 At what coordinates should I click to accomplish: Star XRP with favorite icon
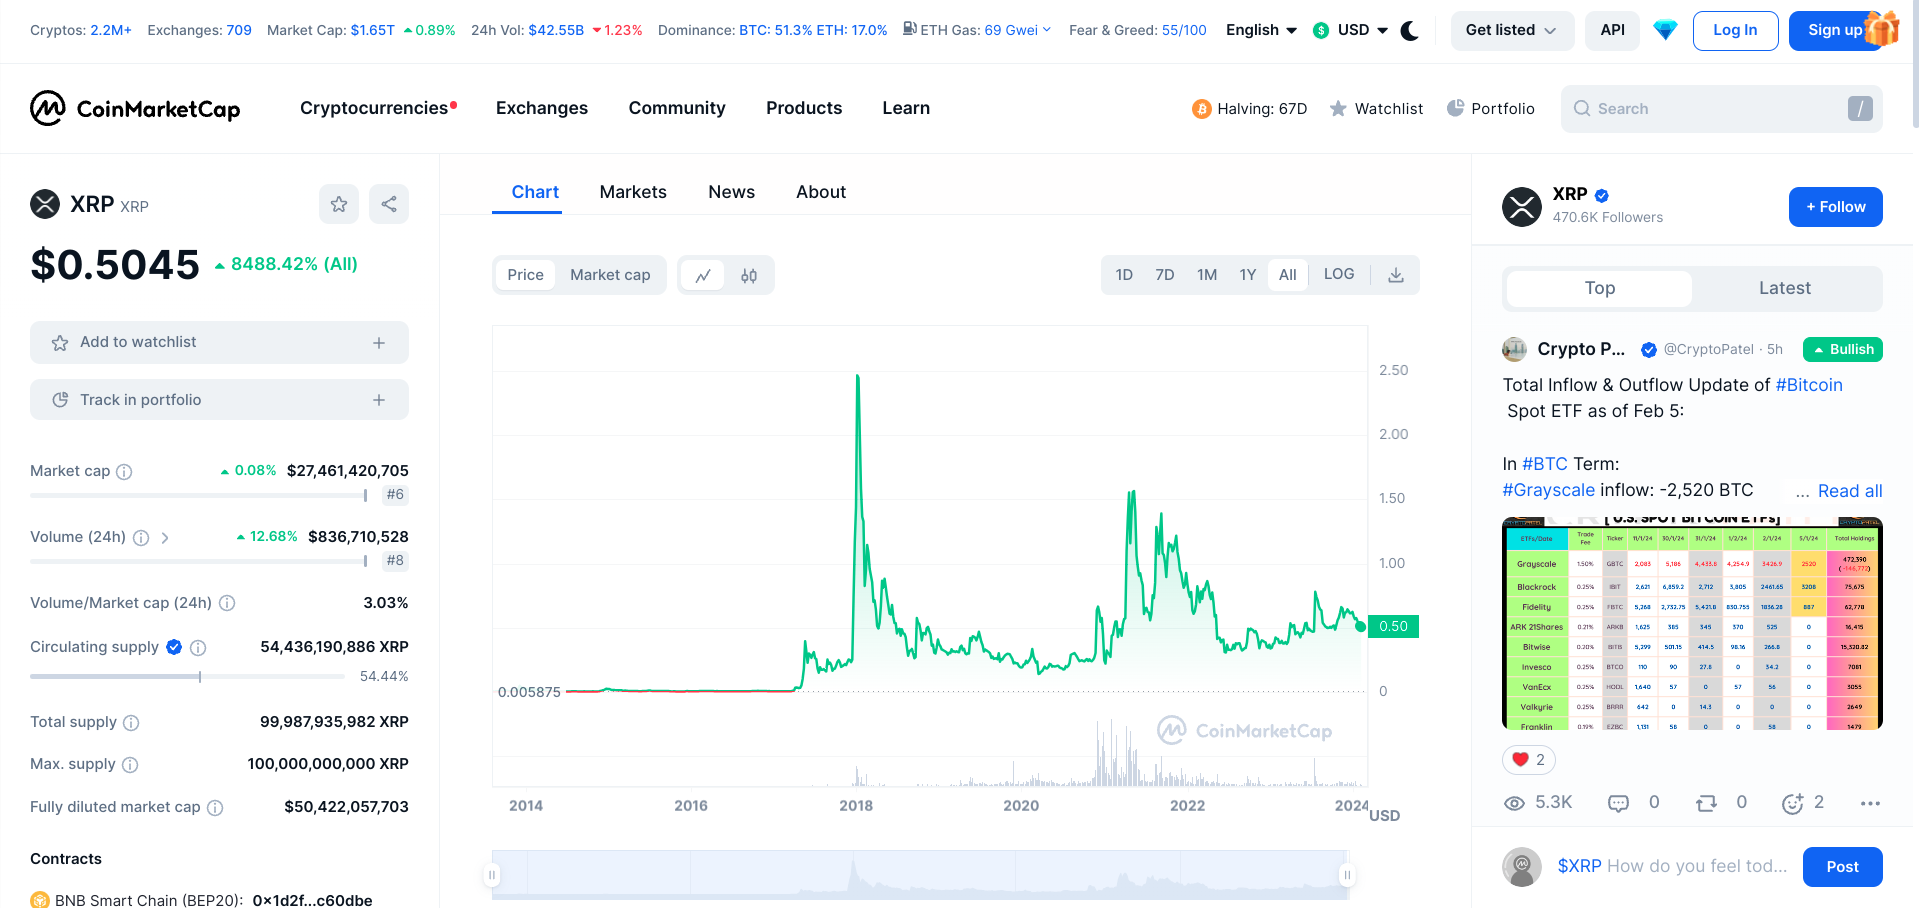[x=339, y=204]
